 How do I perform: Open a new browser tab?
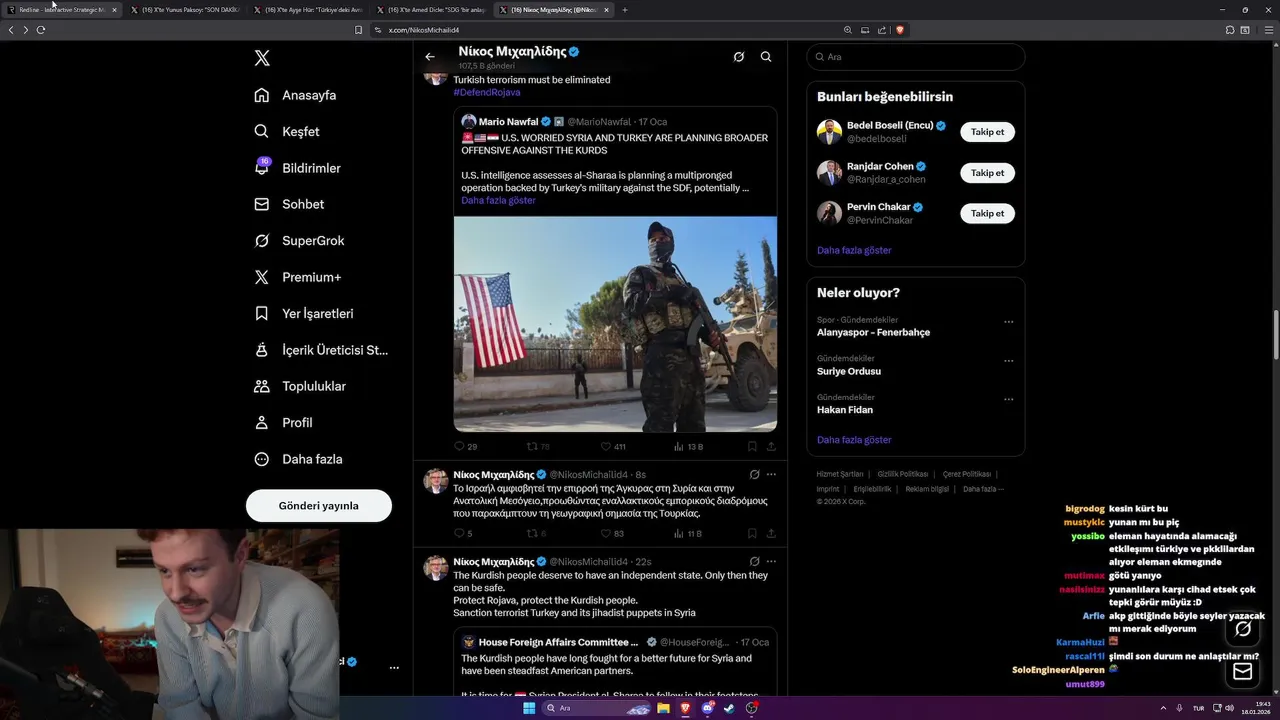coord(625,10)
